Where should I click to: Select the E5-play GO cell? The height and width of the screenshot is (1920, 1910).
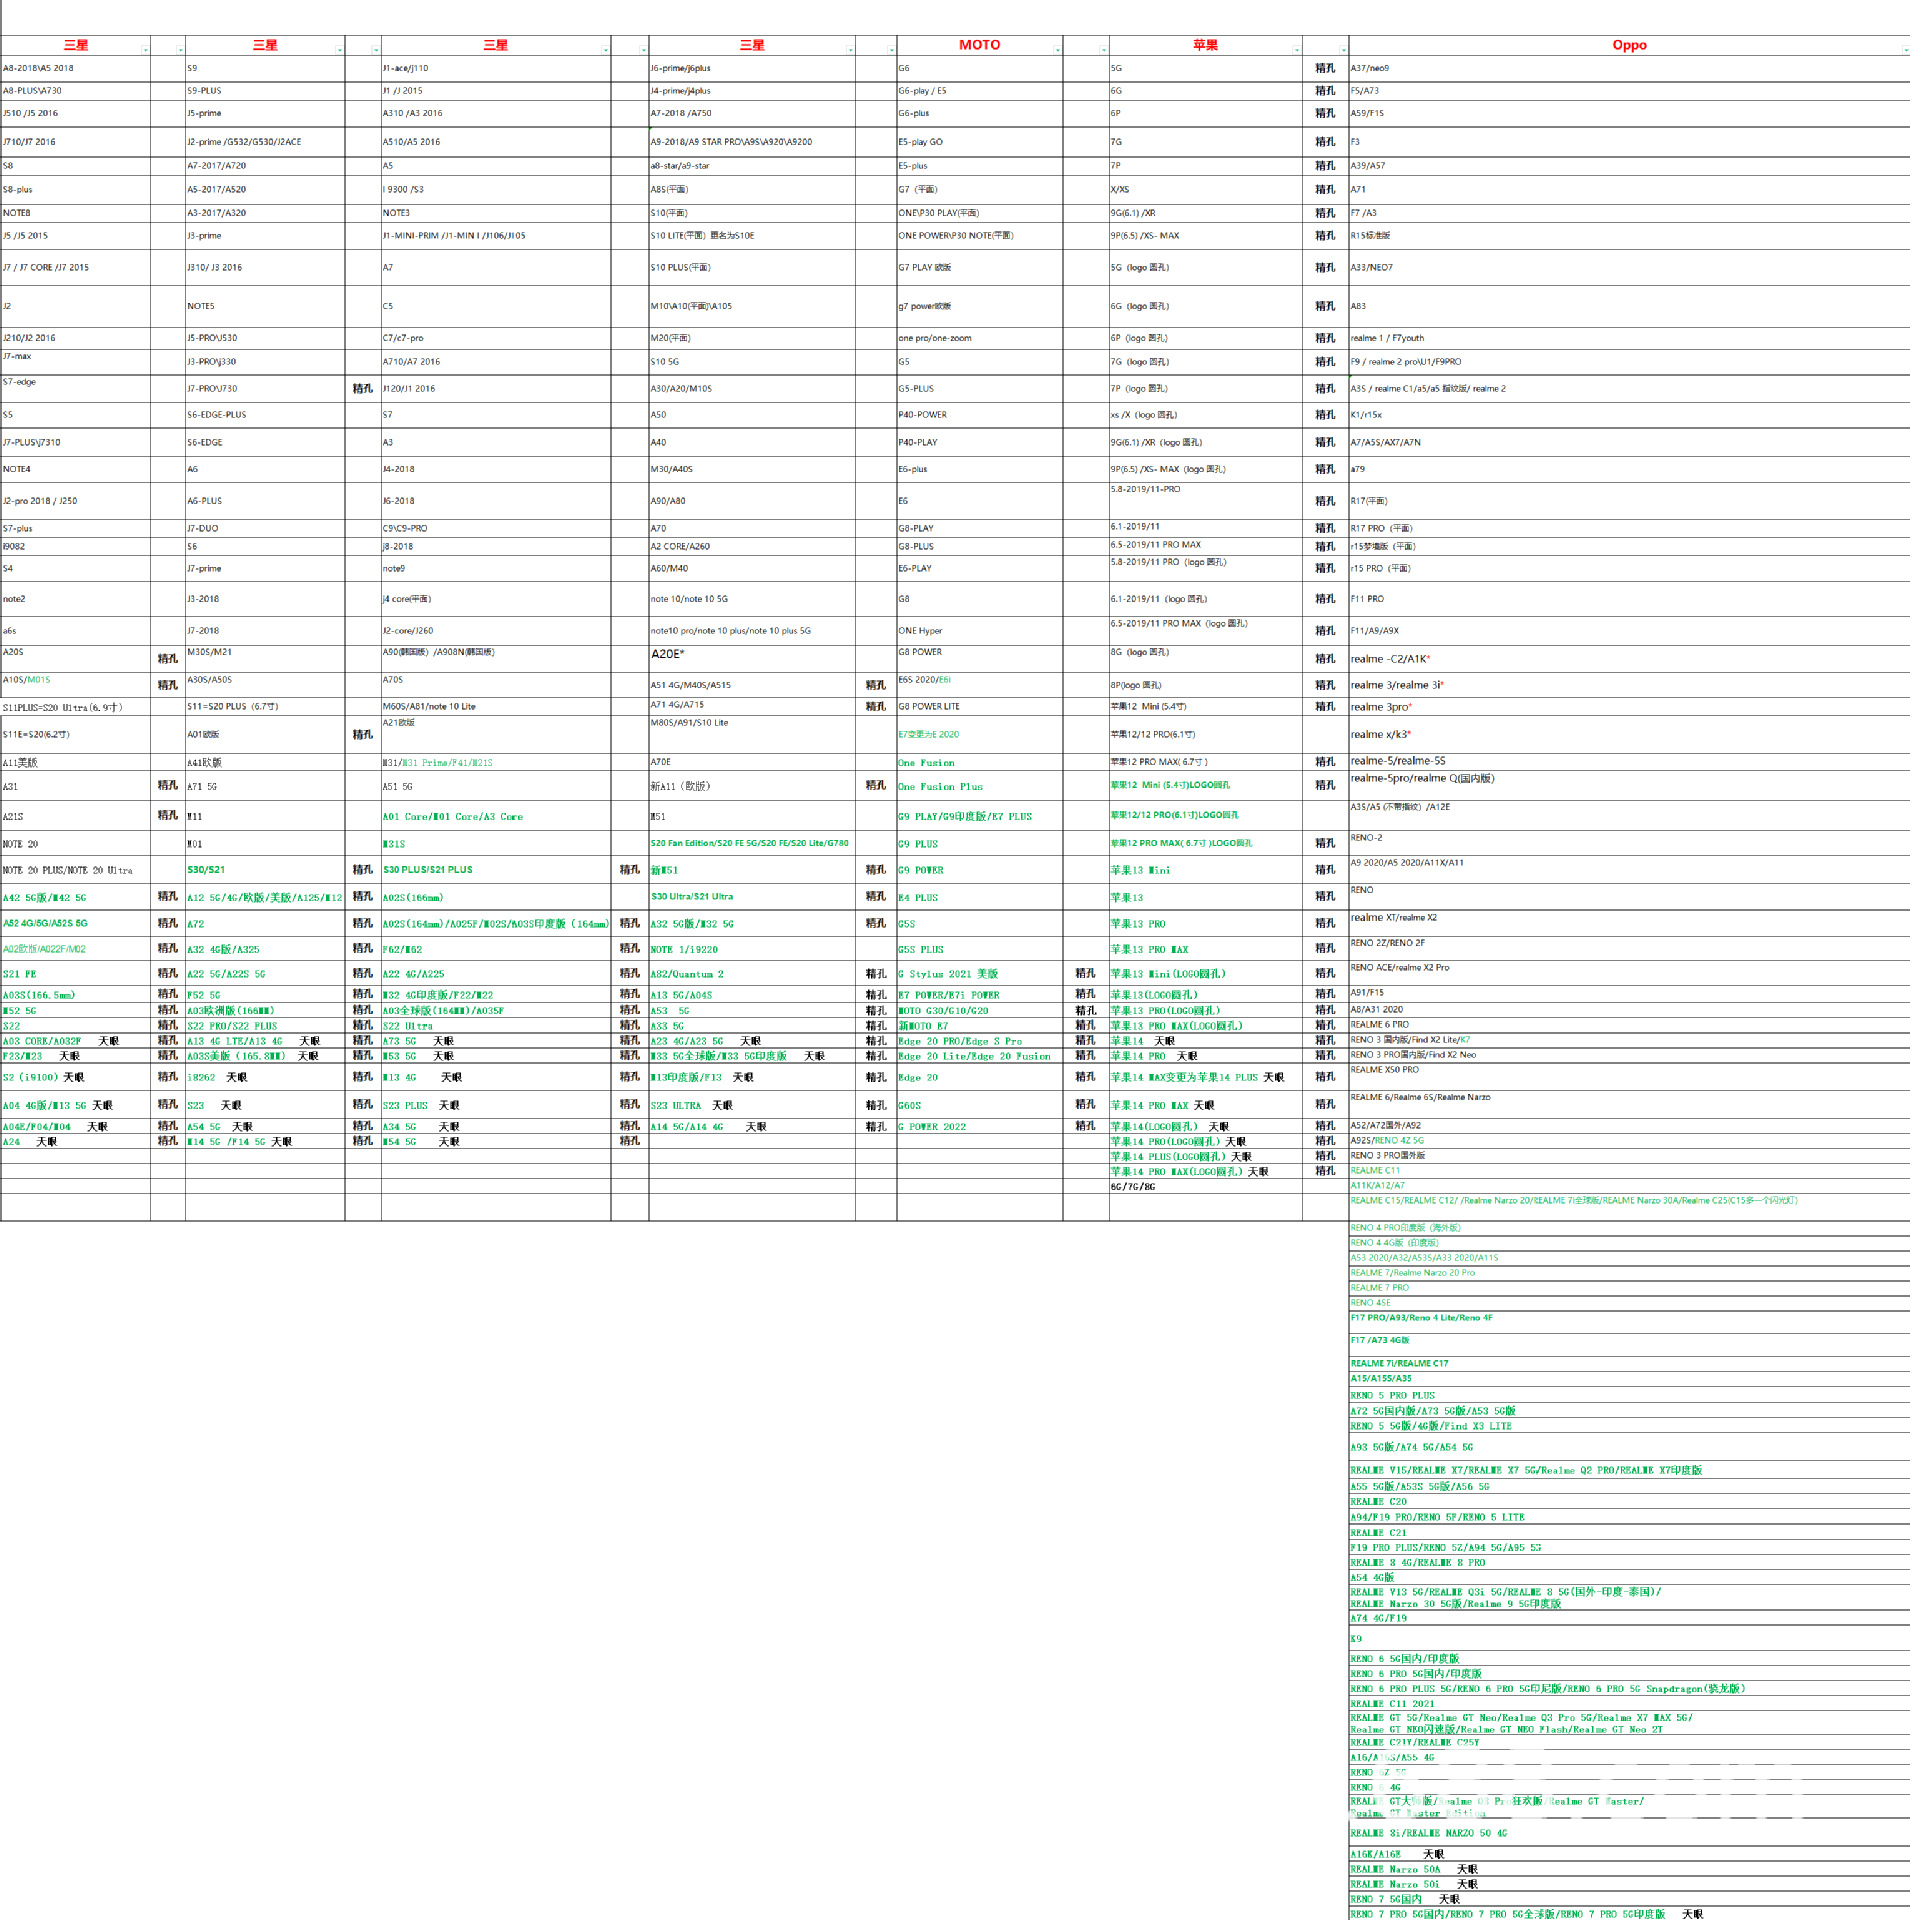[x=979, y=142]
